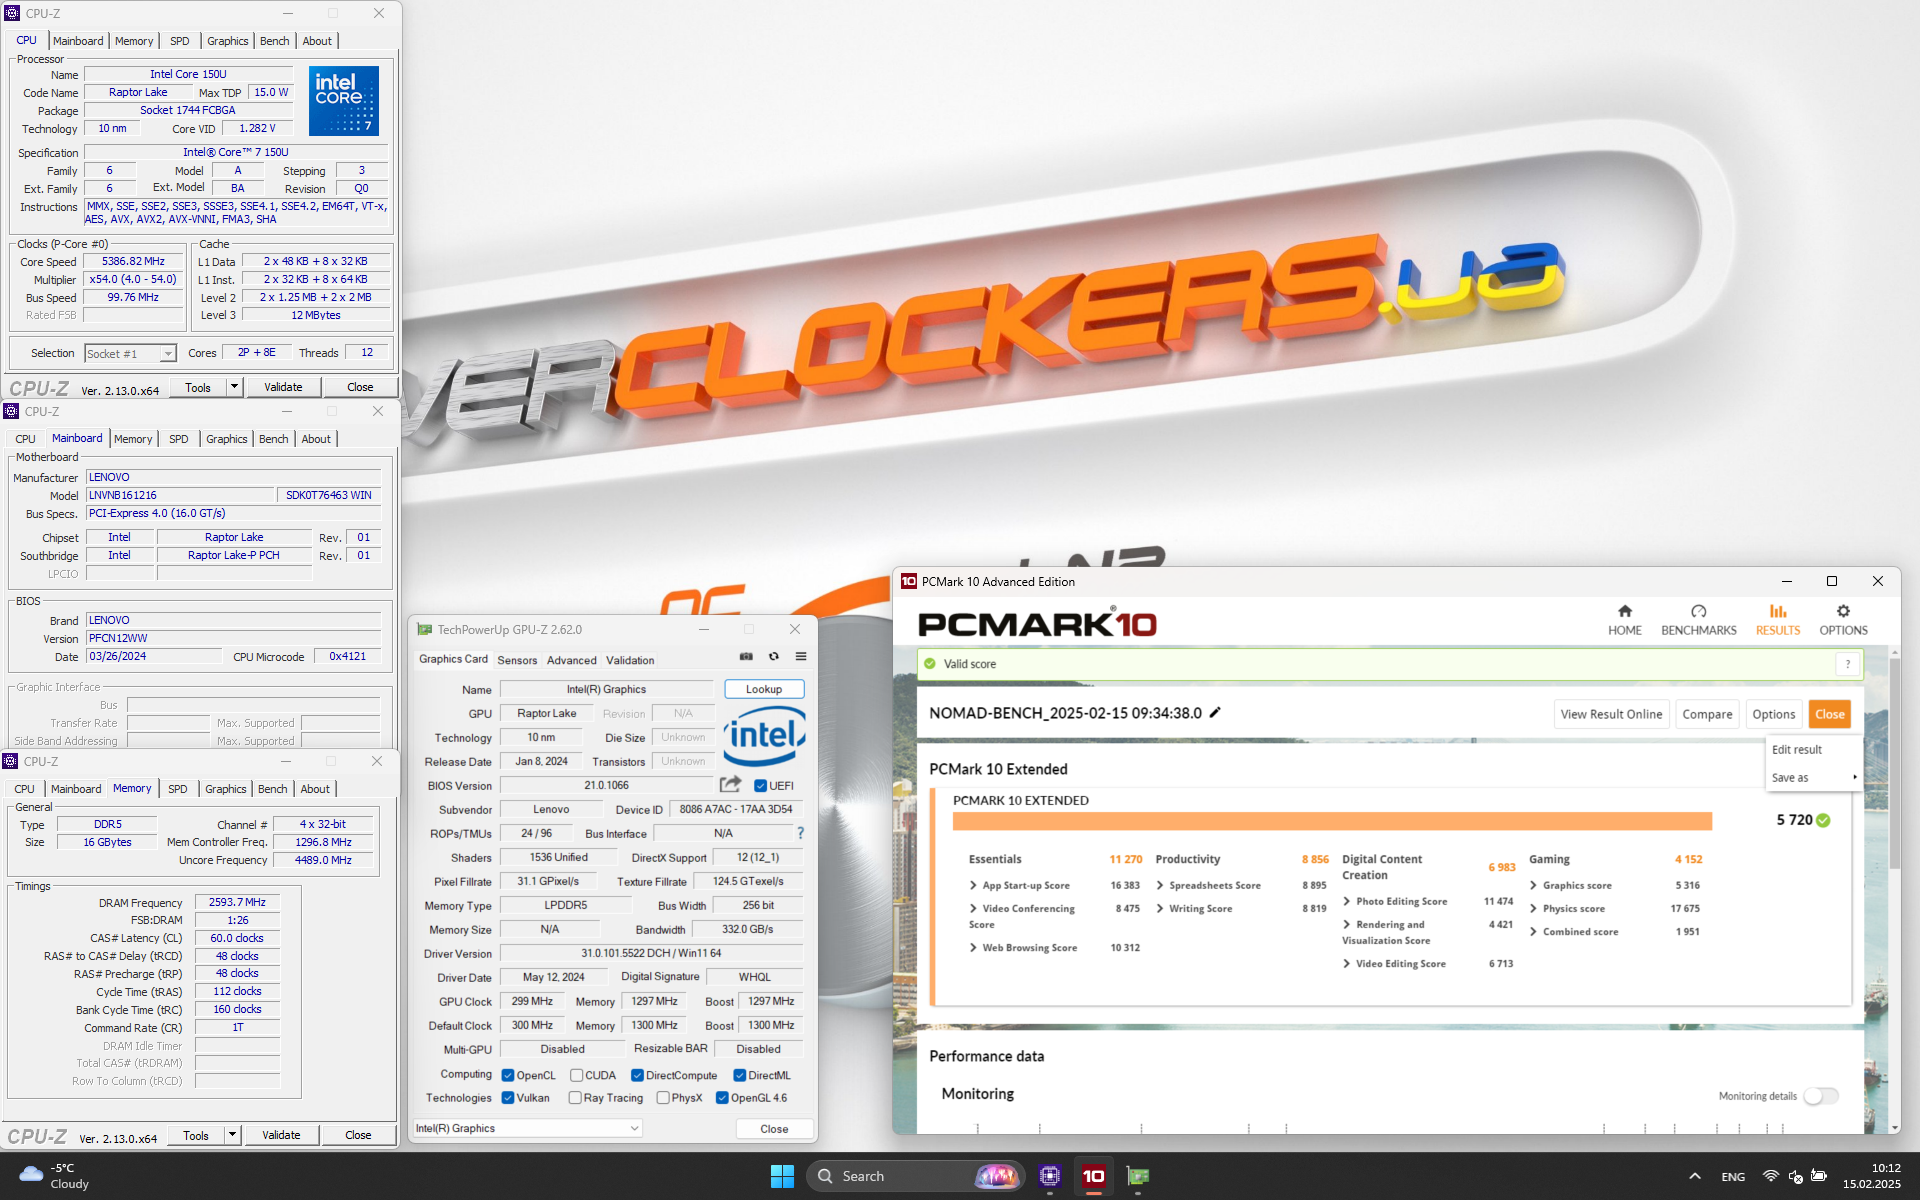Open Graphics tab in the Memory CPU-Z window
1920x1200 pixels.
click(x=226, y=789)
